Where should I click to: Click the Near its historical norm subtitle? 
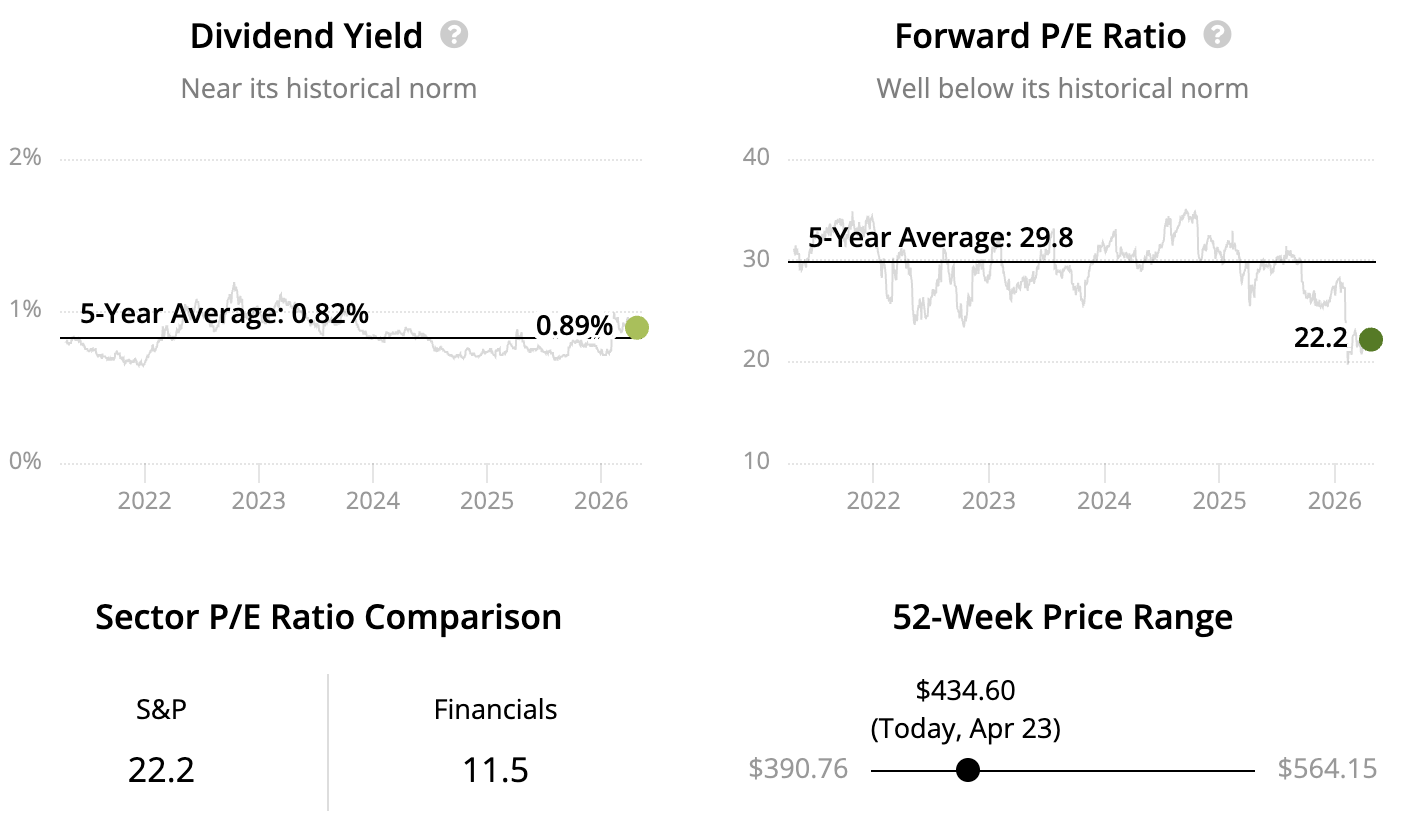328,89
